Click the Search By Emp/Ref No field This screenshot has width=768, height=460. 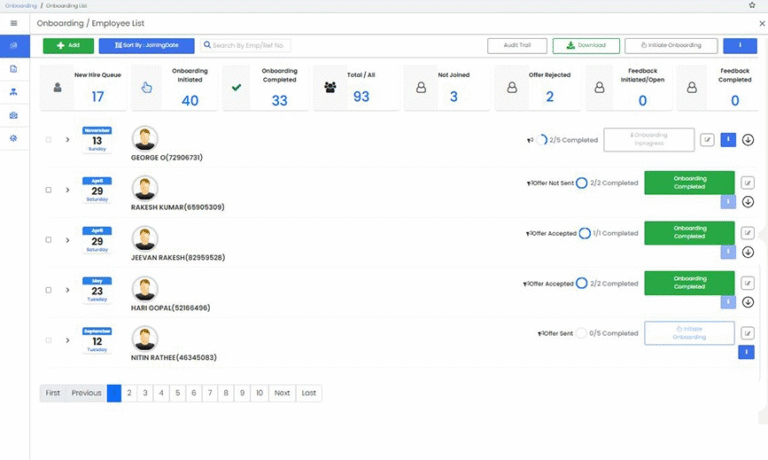click(x=246, y=45)
